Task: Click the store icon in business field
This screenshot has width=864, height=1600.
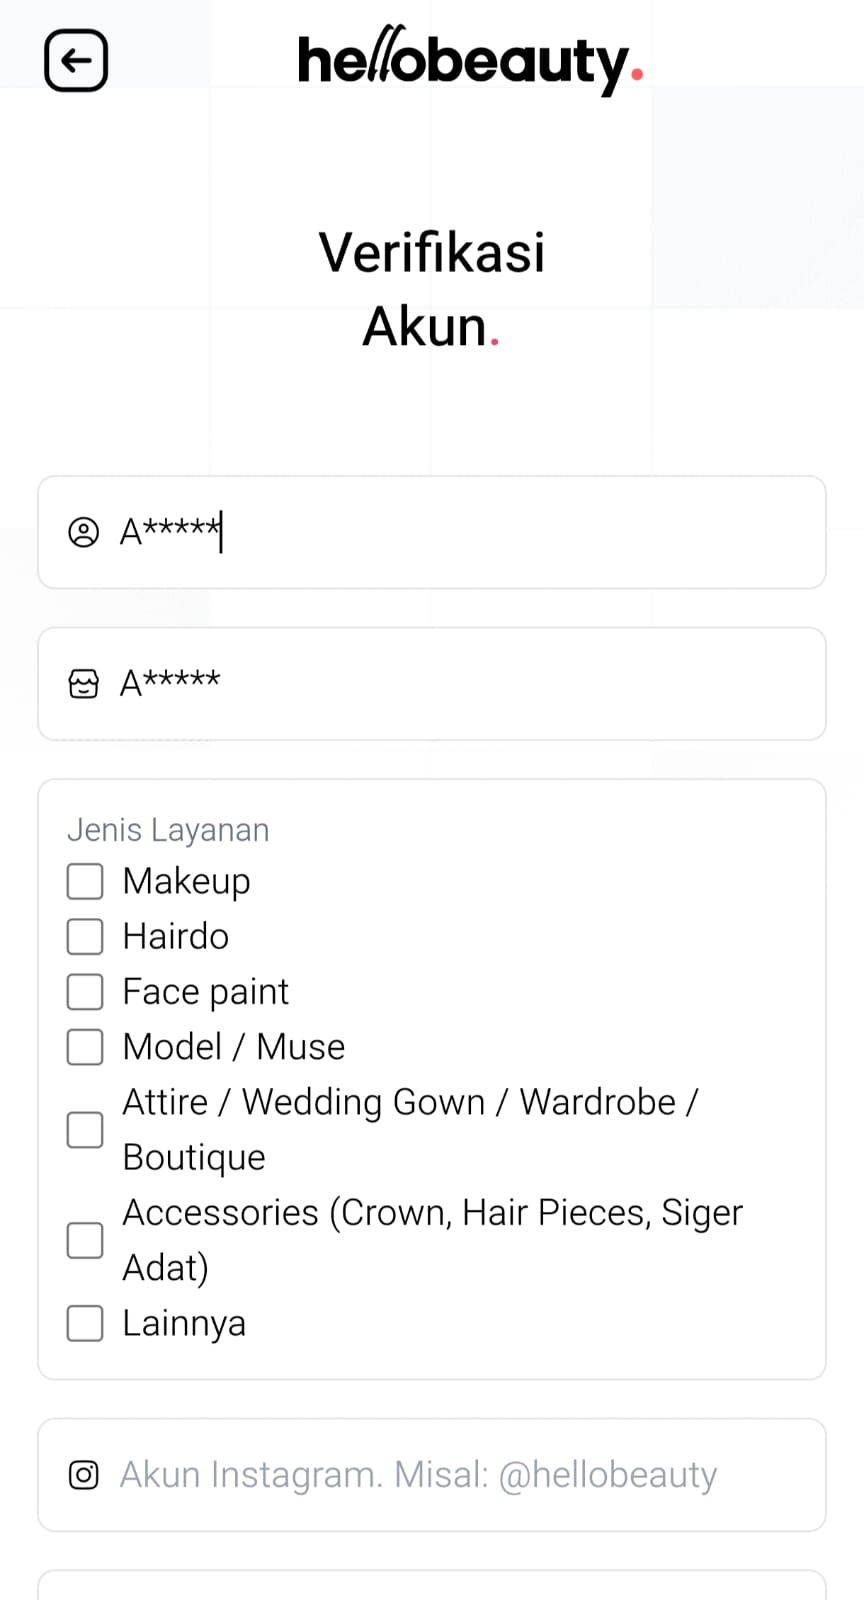Action: pyautogui.click(x=83, y=684)
